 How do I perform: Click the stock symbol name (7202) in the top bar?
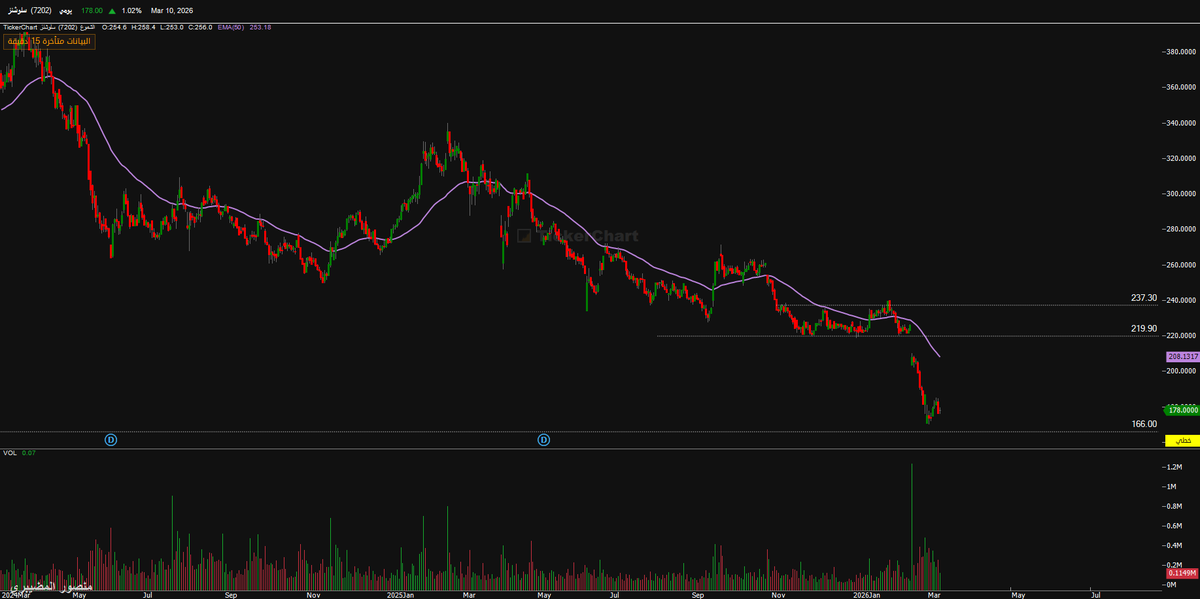click(30, 11)
